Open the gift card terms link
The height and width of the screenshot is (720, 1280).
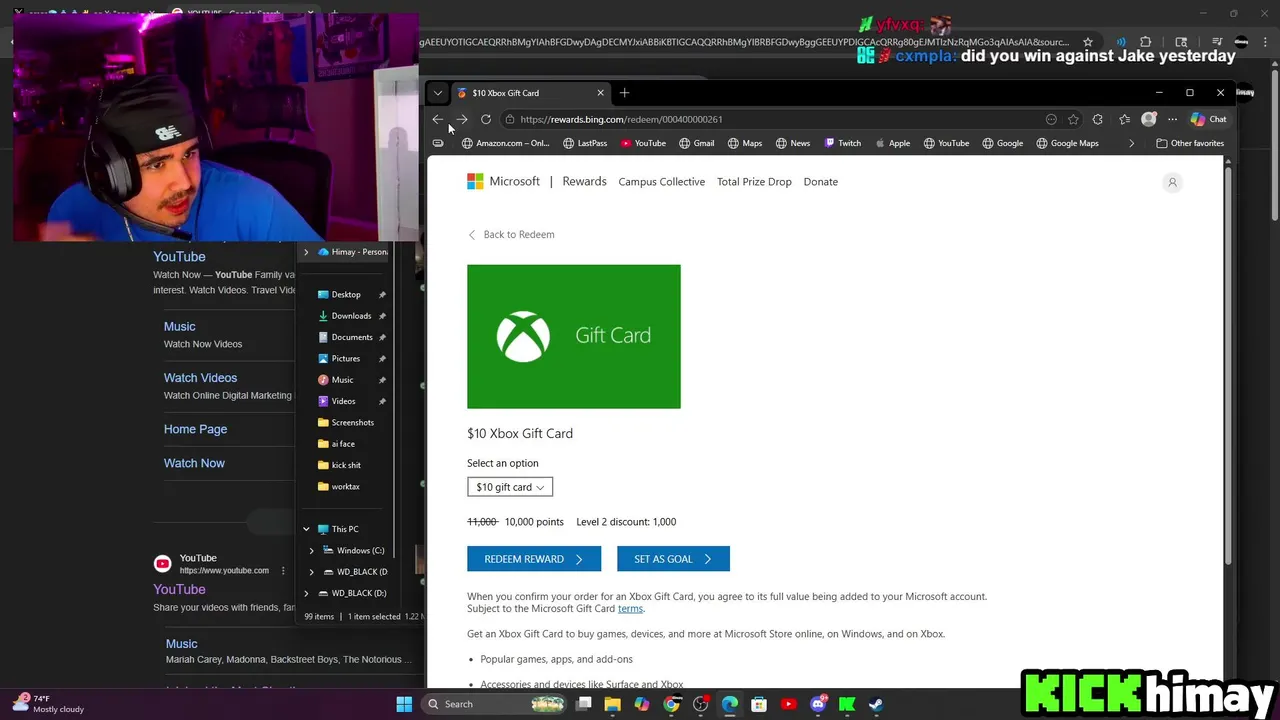630,608
